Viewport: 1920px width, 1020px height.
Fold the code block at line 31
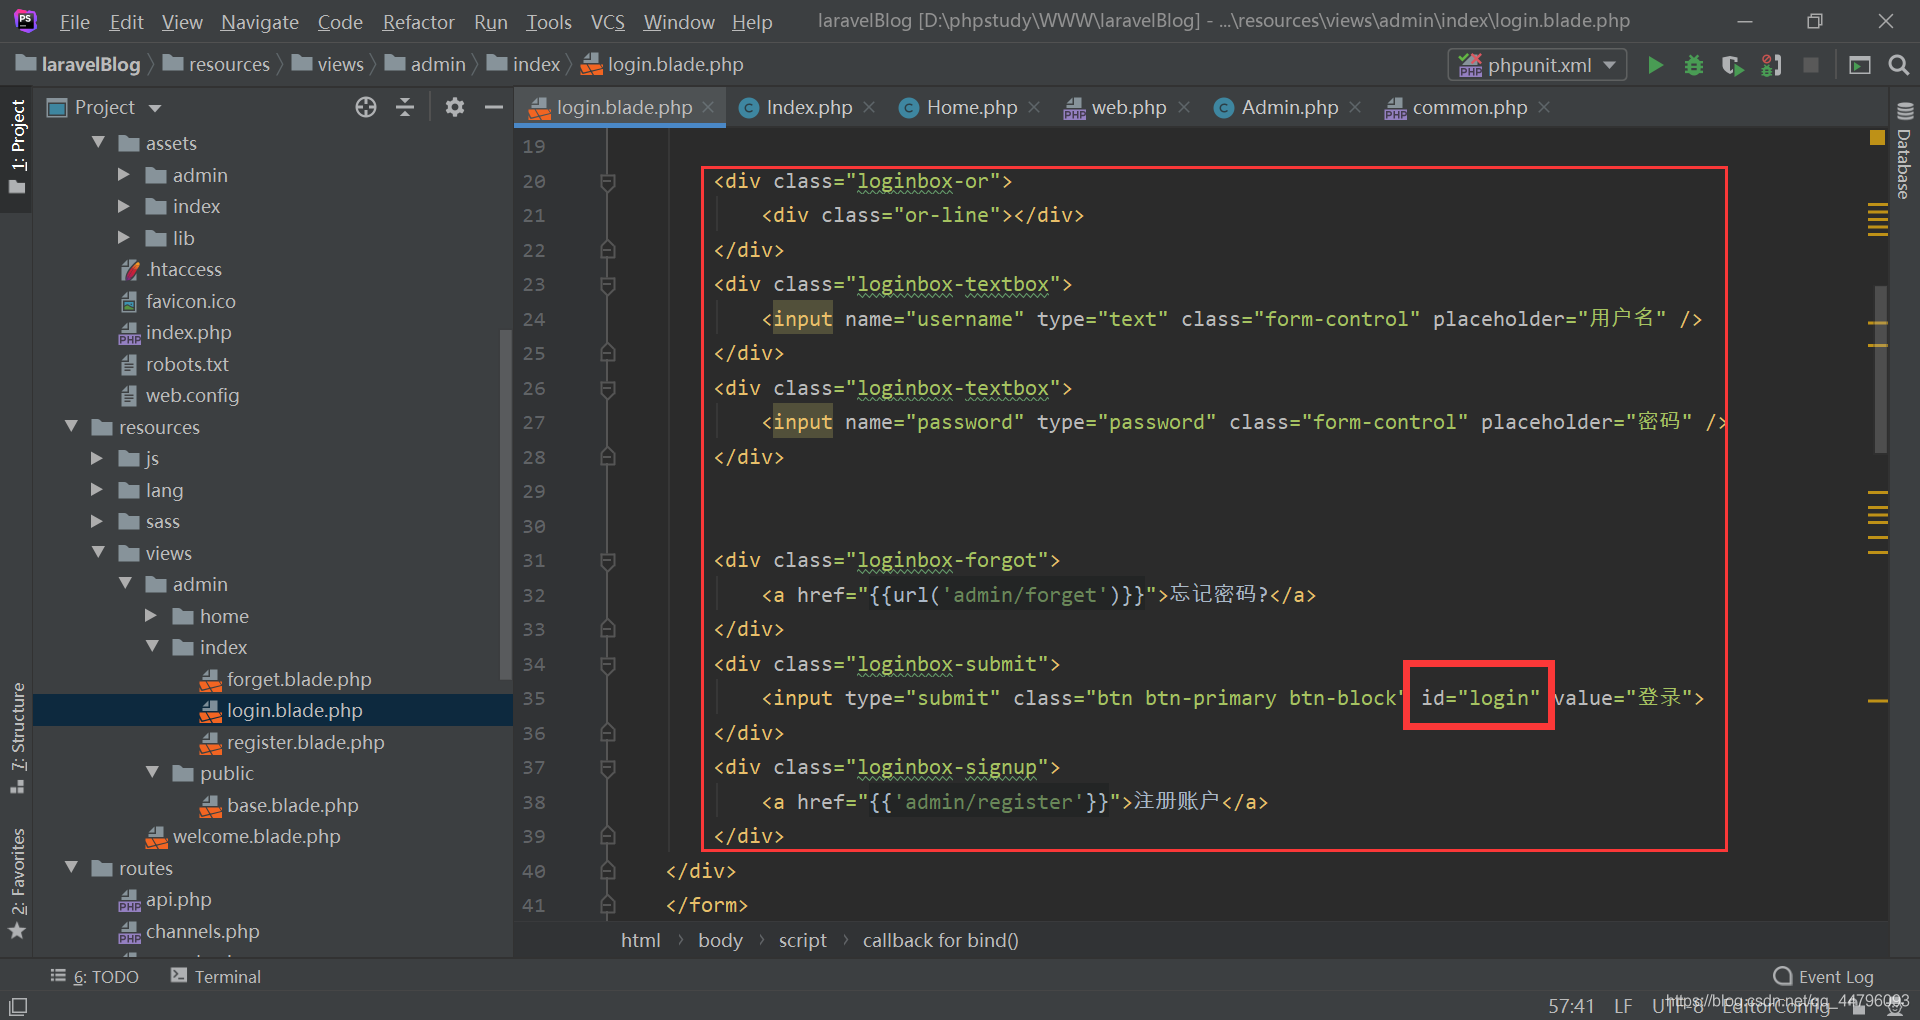click(607, 561)
